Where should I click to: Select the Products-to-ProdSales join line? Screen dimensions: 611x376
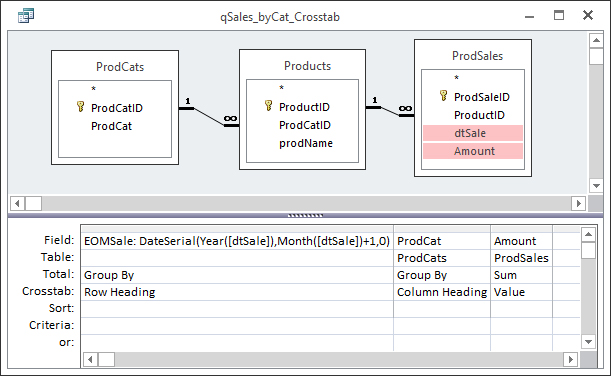[x=390, y=111]
